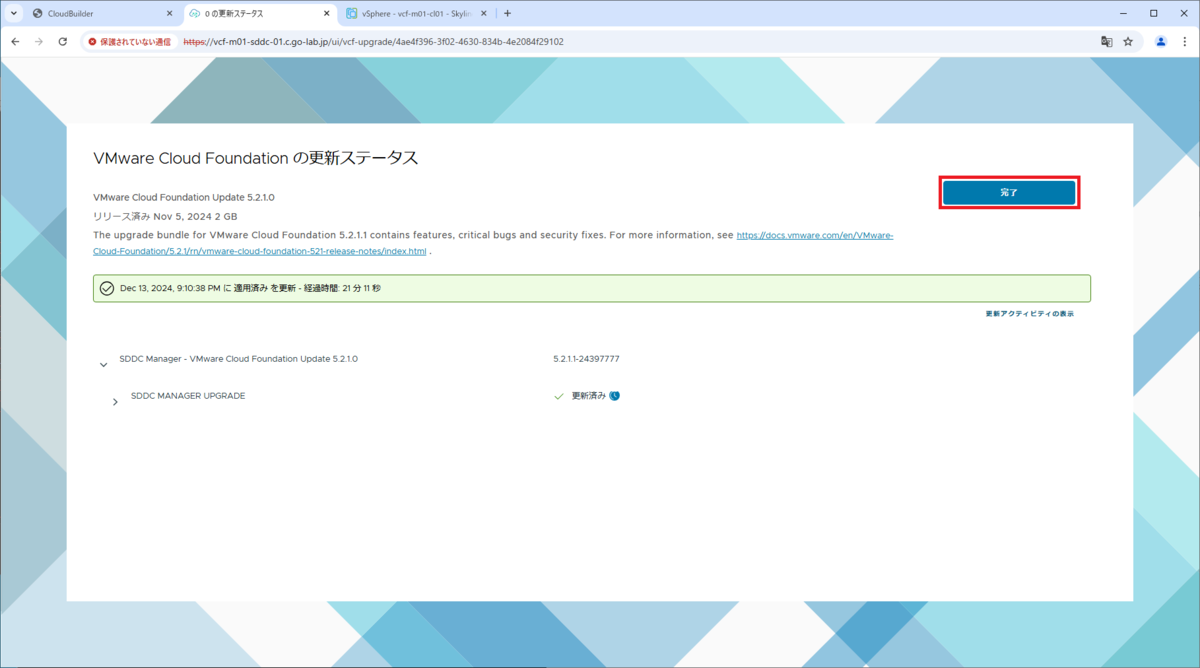Collapse the SDDC Manager update row
This screenshot has width=1200, height=668.
click(x=103, y=365)
